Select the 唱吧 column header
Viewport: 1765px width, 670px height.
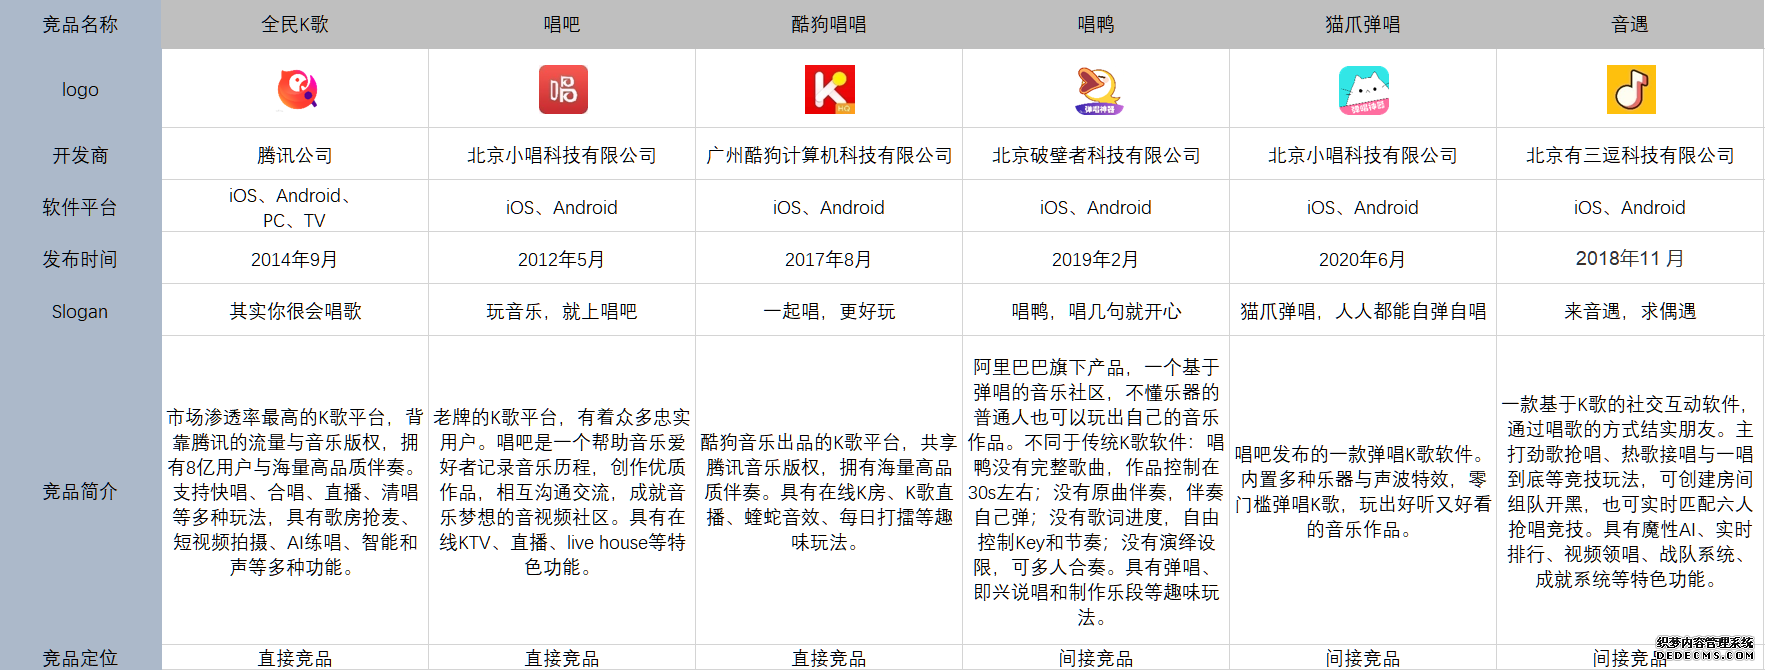tap(562, 24)
